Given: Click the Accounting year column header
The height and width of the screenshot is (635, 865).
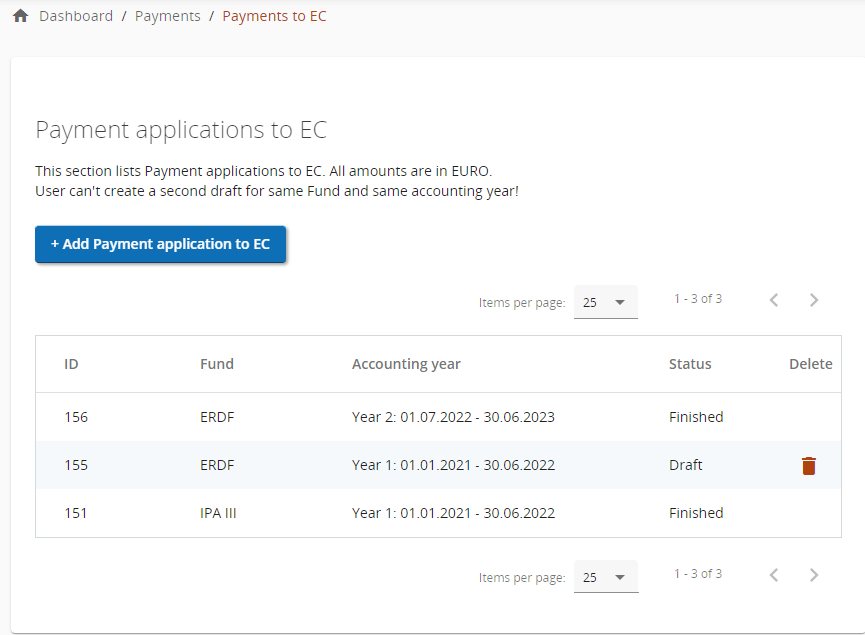Looking at the screenshot, I should click(x=406, y=364).
